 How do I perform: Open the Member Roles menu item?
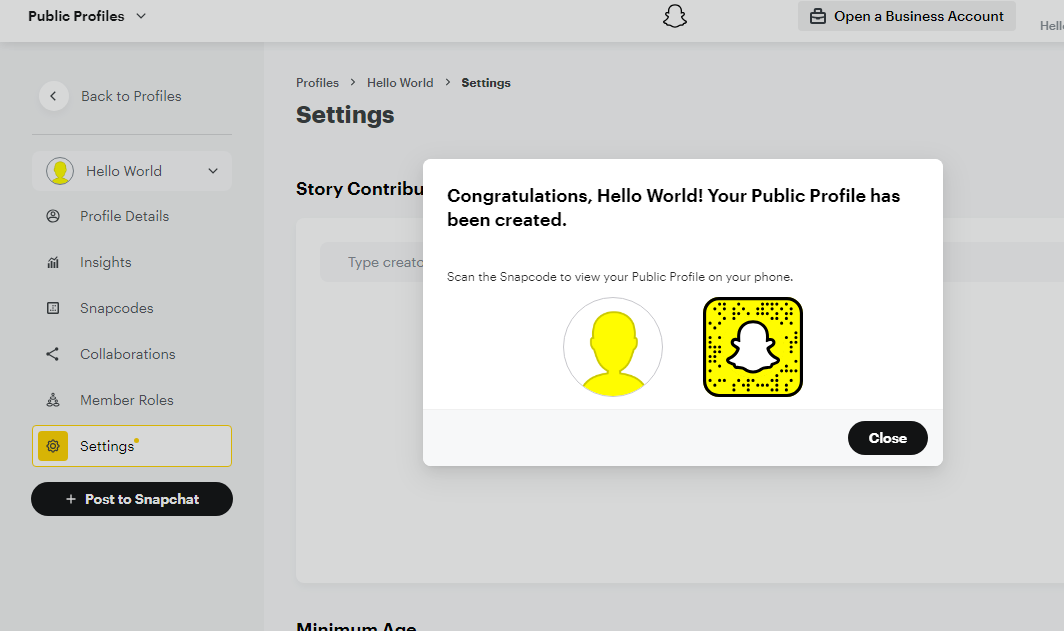(x=126, y=400)
